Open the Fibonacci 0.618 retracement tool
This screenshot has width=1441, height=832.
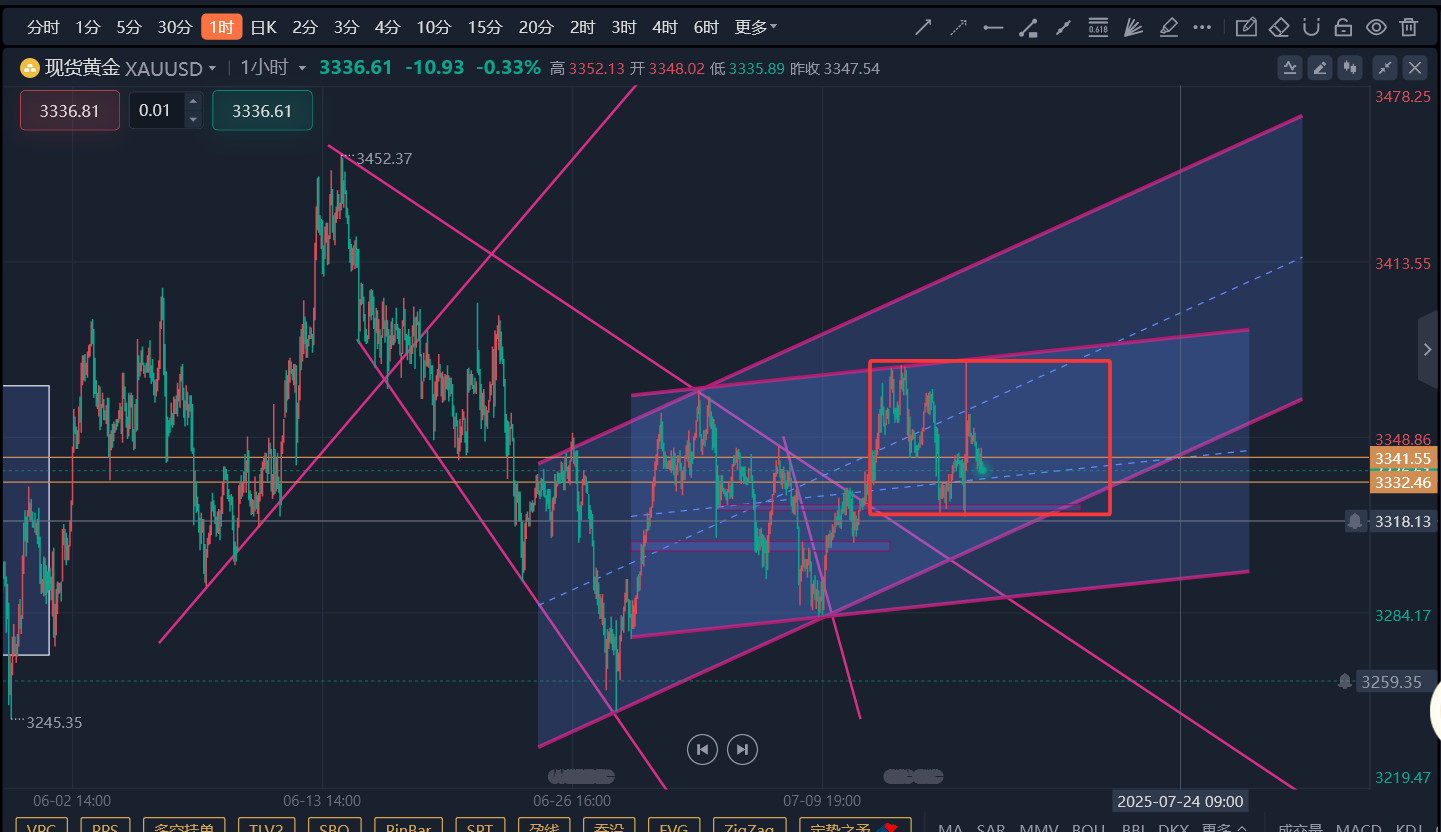(1098, 27)
